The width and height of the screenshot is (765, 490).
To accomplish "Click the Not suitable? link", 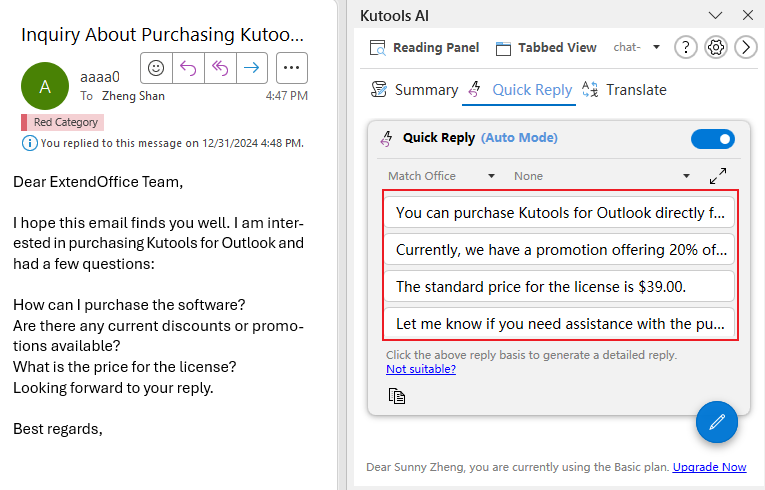I will tap(421, 369).
